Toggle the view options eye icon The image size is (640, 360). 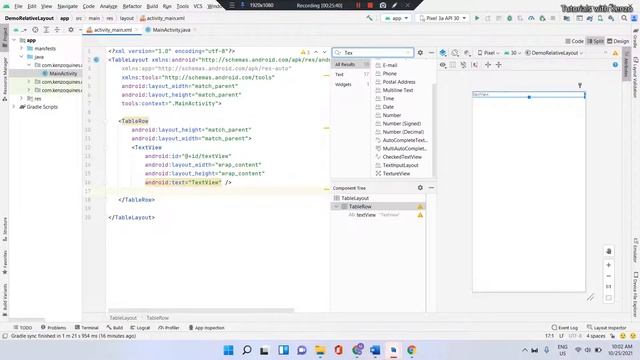point(443,64)
